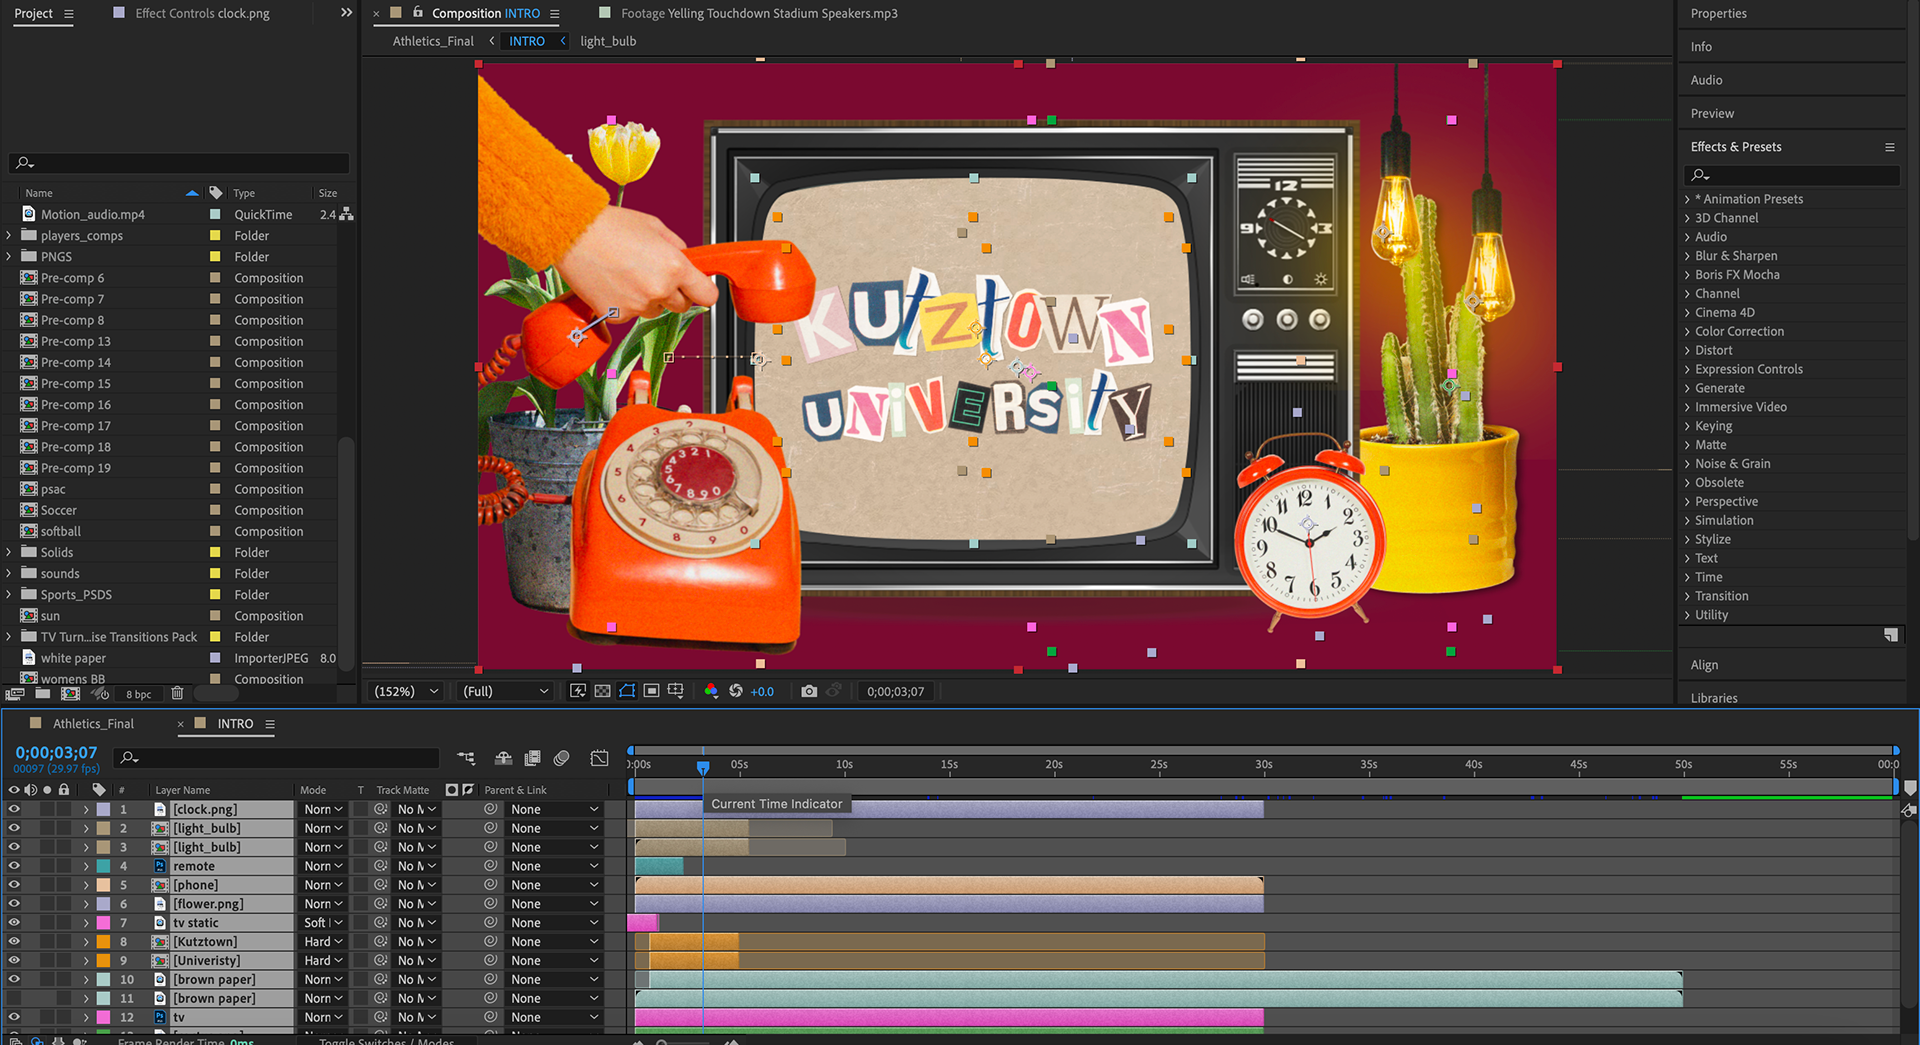1920x1045 pixels.
Task: Hide the remote layer
Action: 14,866
